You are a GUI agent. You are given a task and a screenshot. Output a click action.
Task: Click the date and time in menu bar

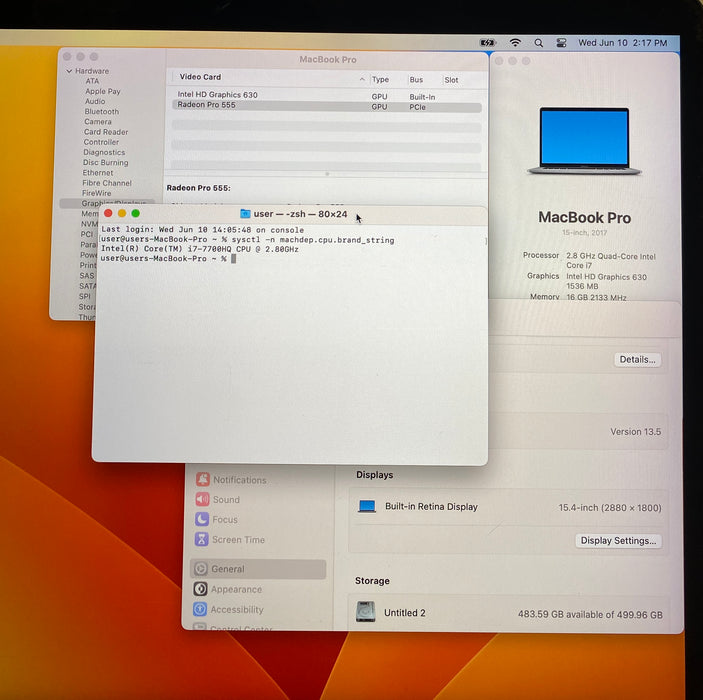622,43
